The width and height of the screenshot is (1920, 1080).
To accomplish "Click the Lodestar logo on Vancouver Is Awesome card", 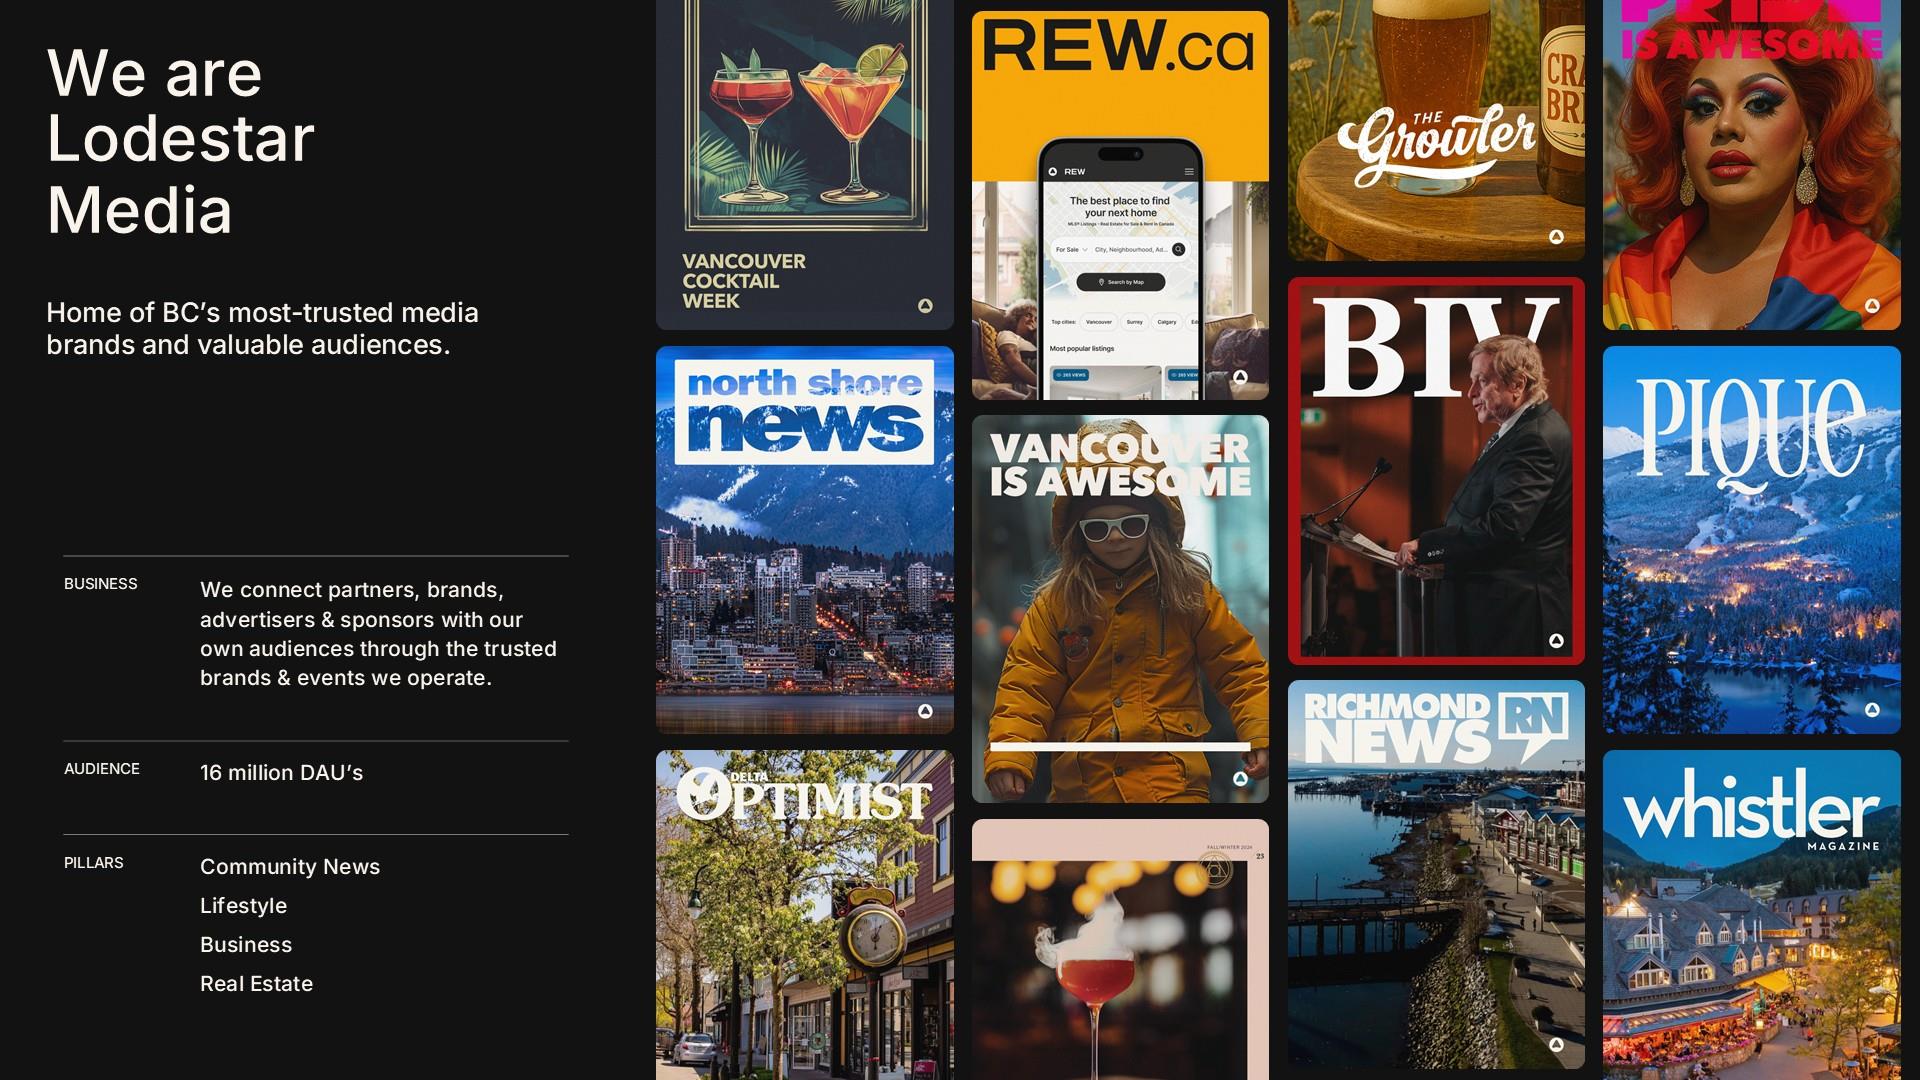I will click(1240, 779).
